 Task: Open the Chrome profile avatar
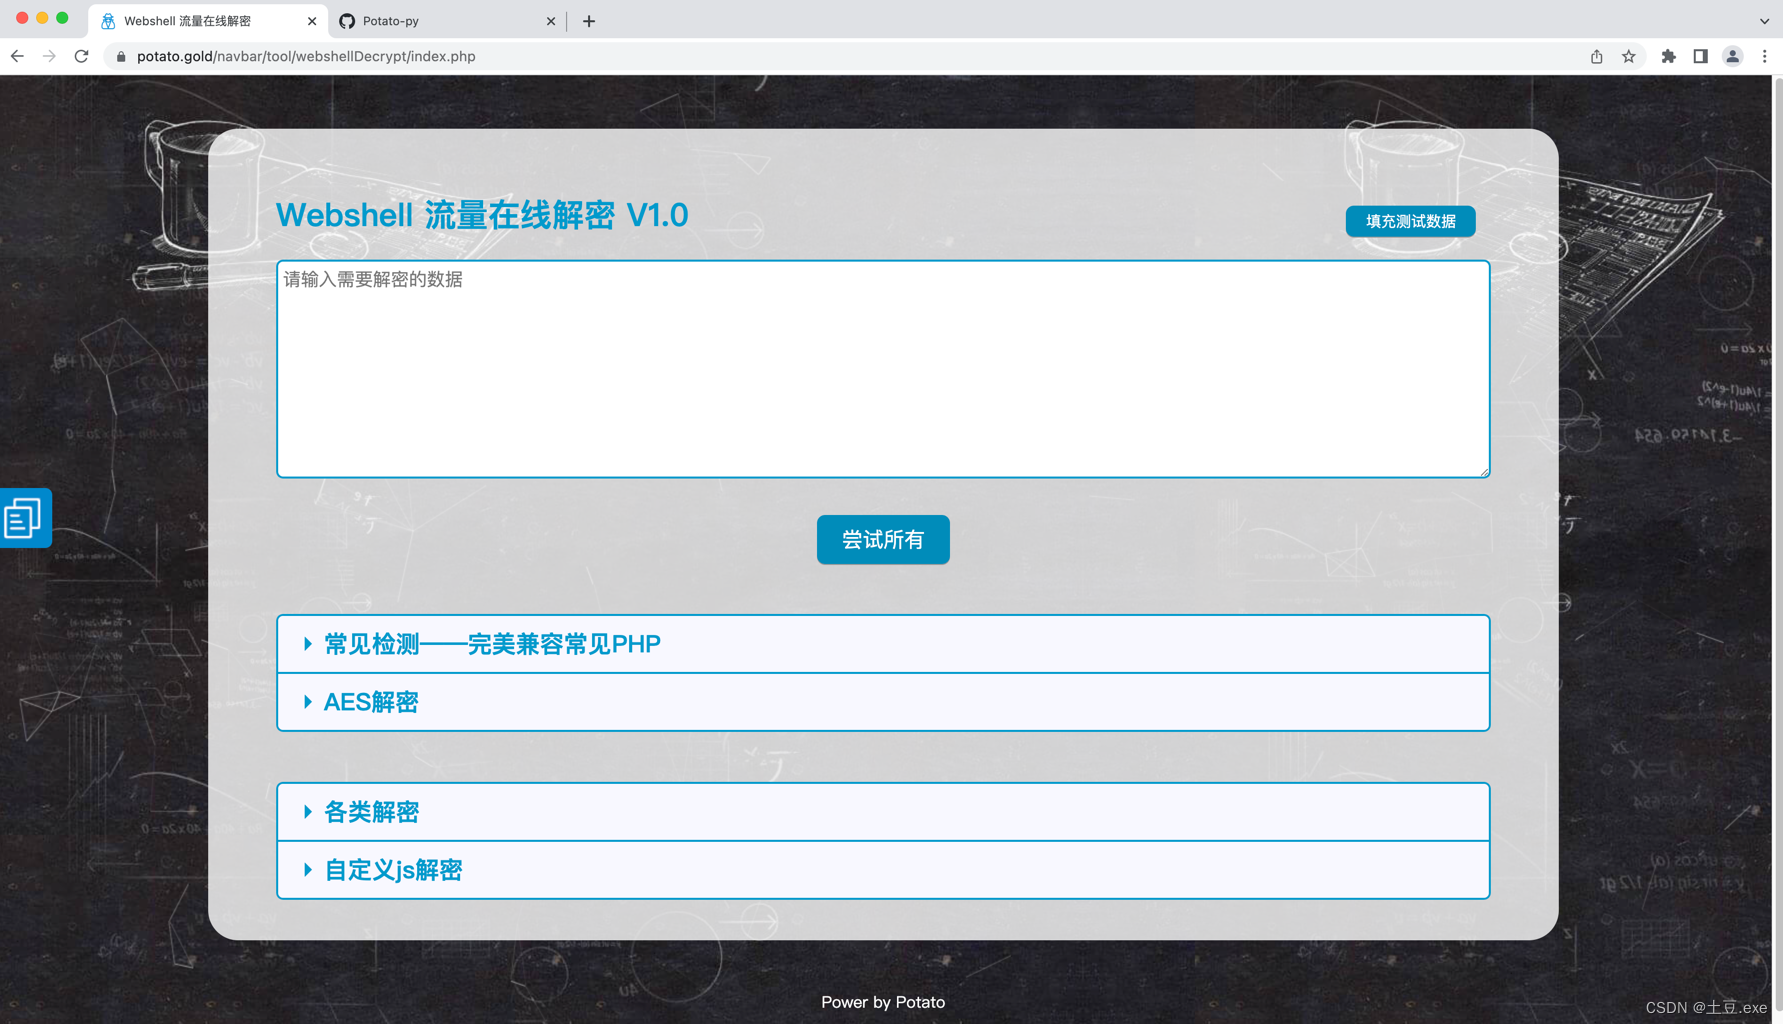point(1733,56)
